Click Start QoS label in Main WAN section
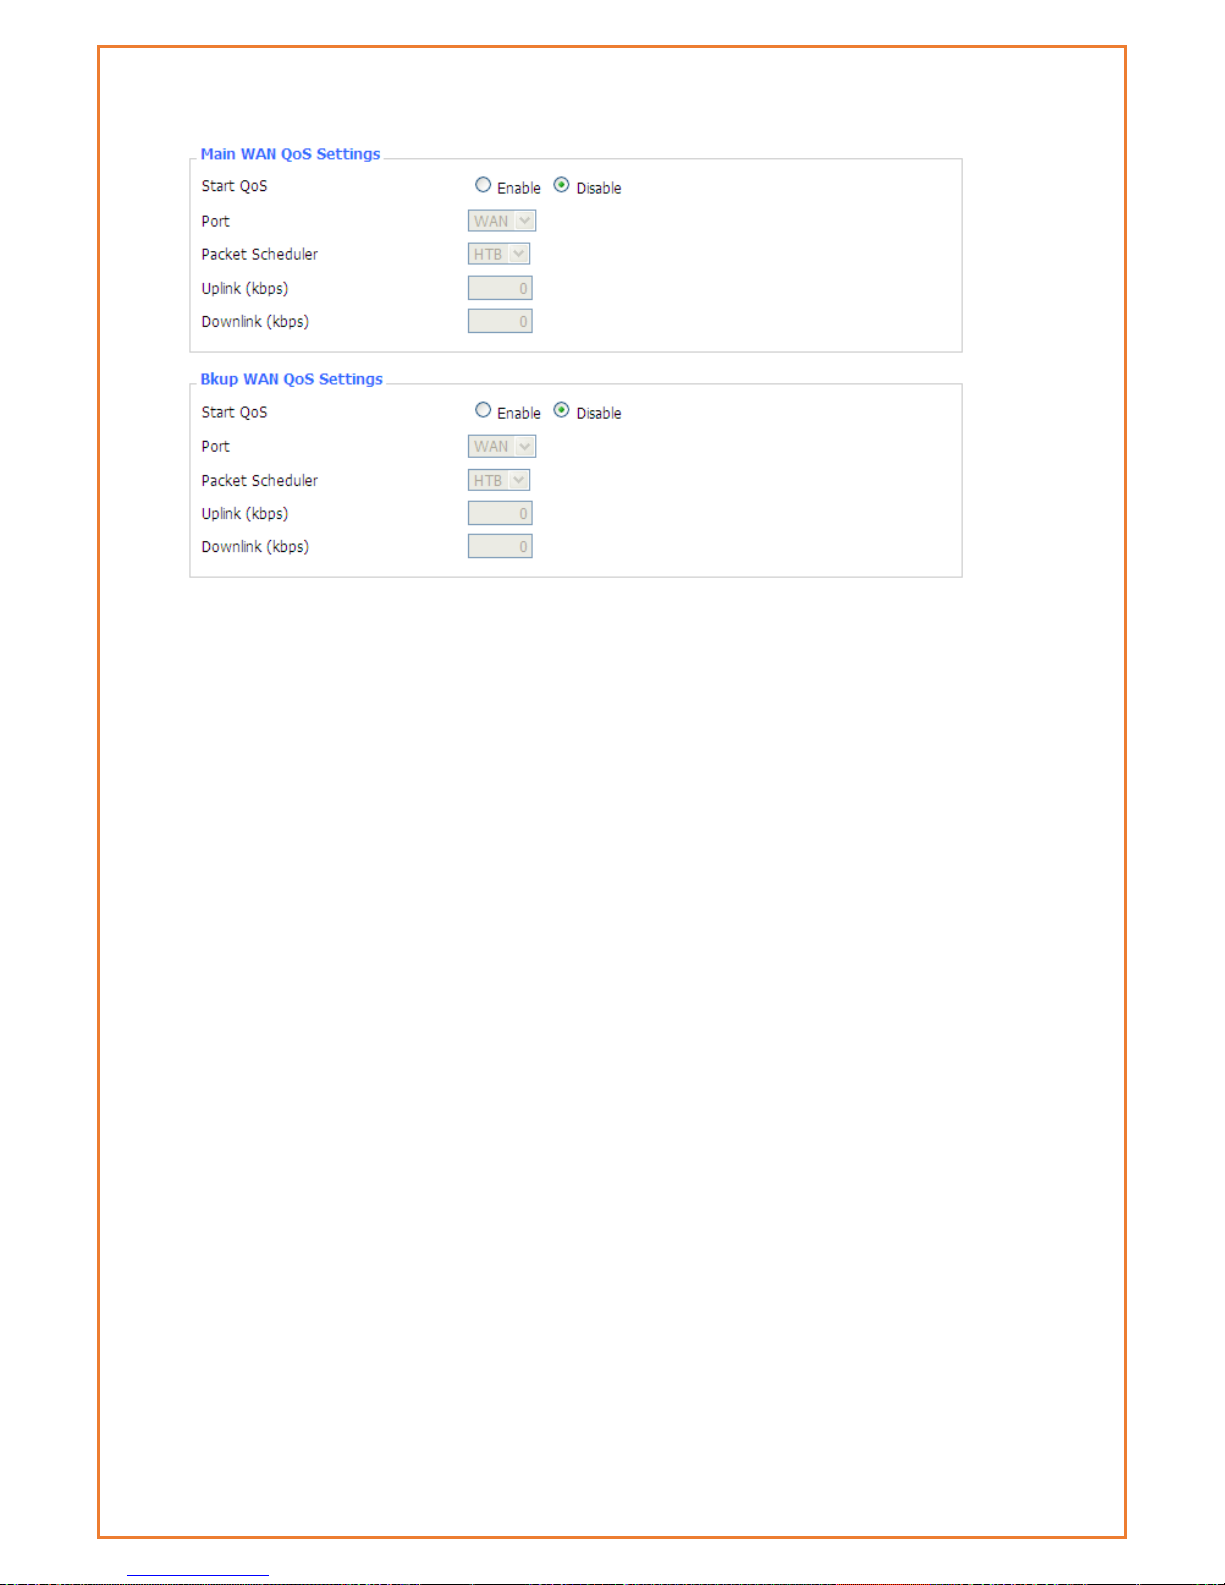The width and height of the screenshot is (1225, 1585). [234, 186]
